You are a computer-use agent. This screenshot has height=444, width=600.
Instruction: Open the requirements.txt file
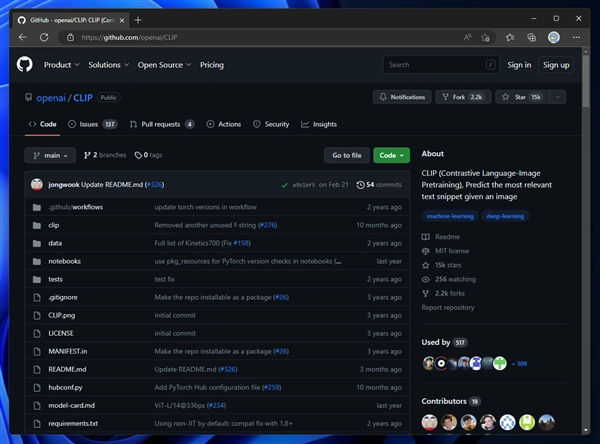(73, 423)
